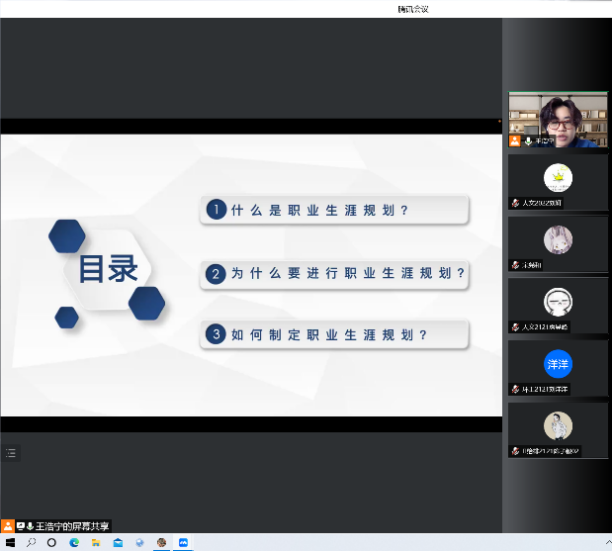Click the Cortana circle icon on taskbar
Viewport: 612px width, 551px height.
click(52, 542)
